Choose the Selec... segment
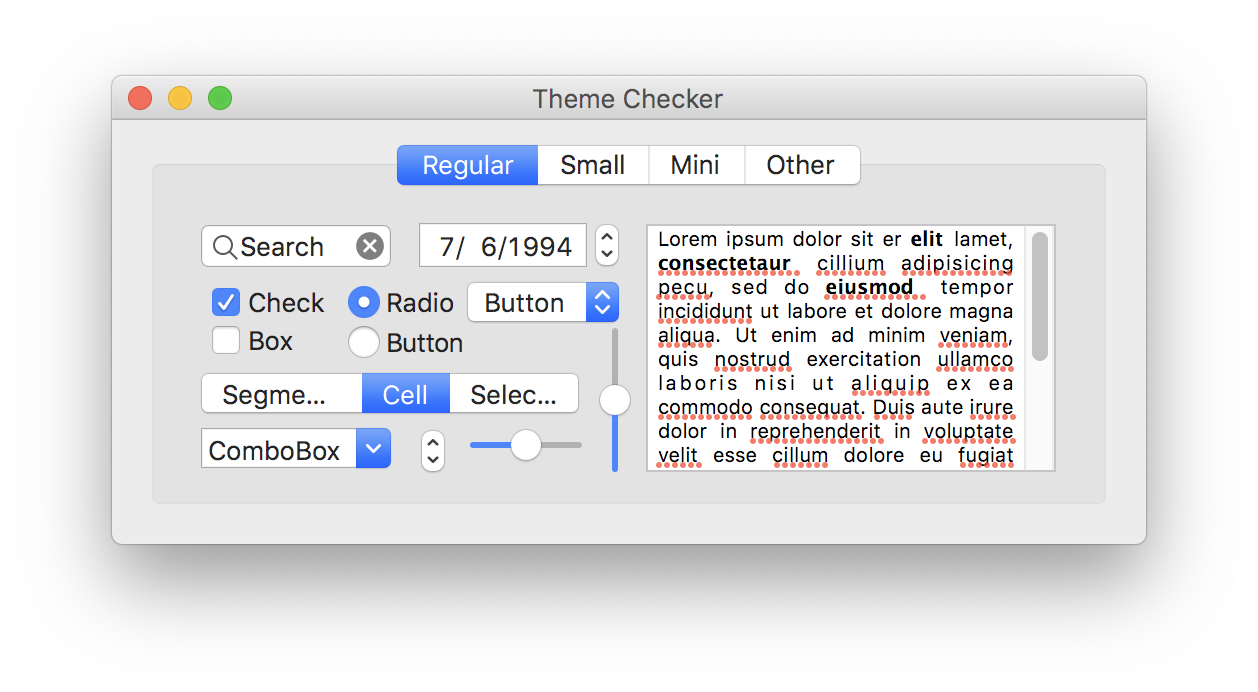The height and width of the screenshot is (692, 1258). pos(514,394)
